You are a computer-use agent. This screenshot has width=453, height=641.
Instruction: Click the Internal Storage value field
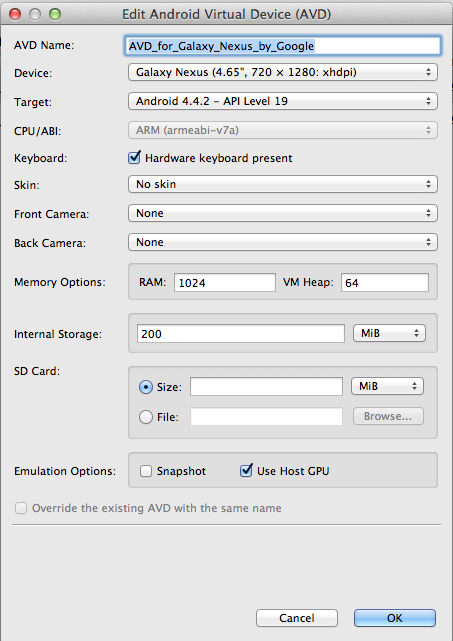click(241, 334)
